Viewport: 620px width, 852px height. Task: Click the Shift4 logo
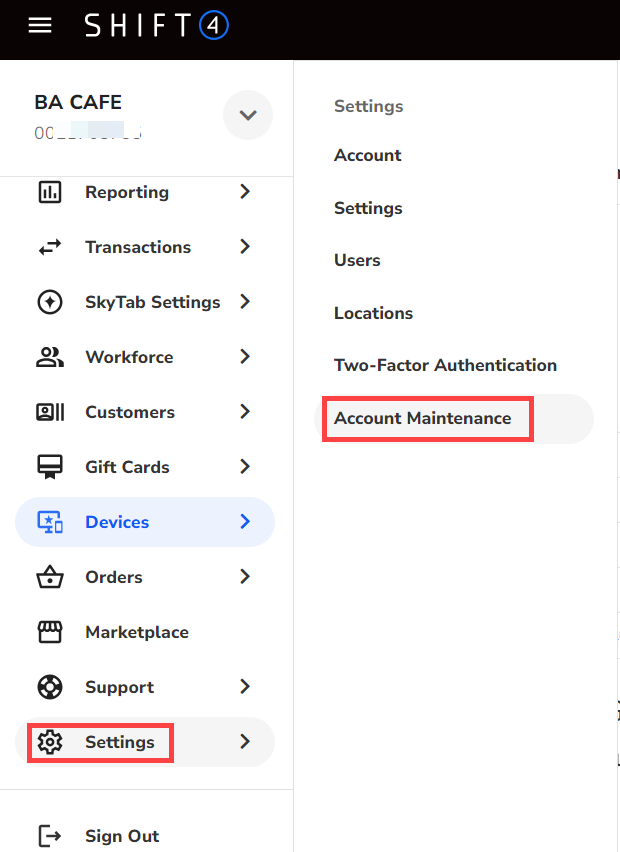(157, 25)
